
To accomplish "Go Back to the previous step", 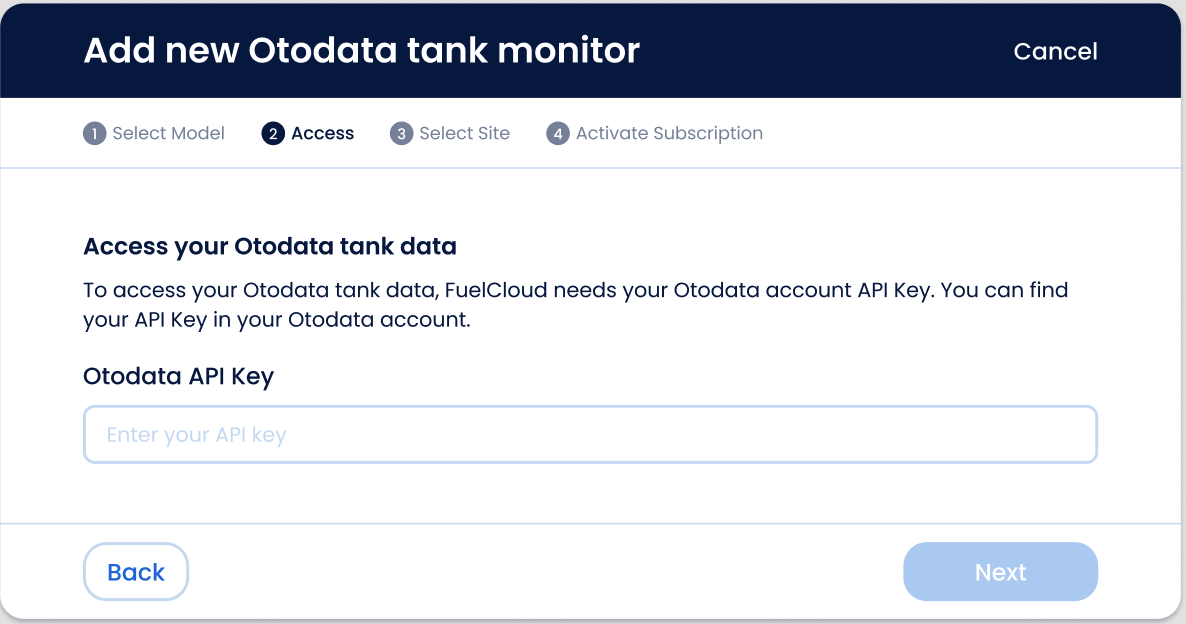I will tap(136, 572).
